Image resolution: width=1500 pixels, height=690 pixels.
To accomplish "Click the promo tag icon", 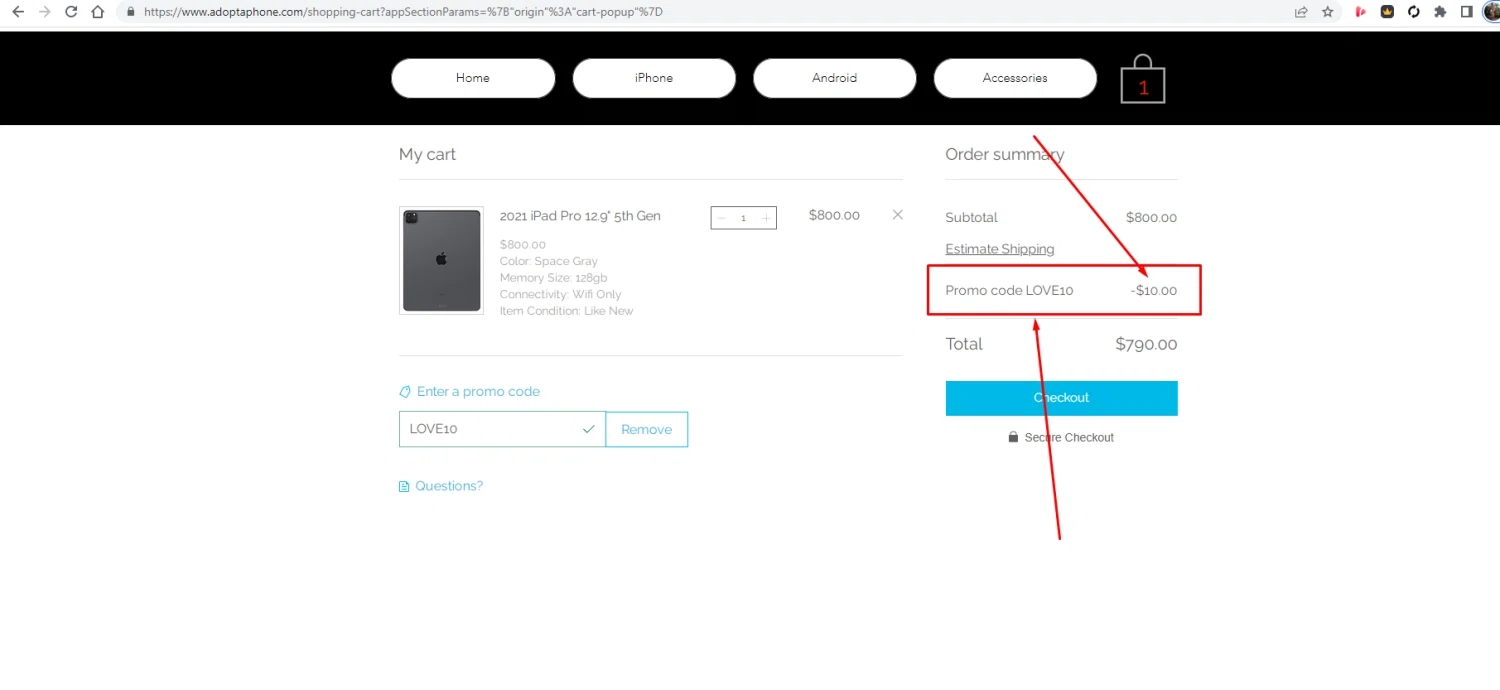I will (x=405, y=392).
